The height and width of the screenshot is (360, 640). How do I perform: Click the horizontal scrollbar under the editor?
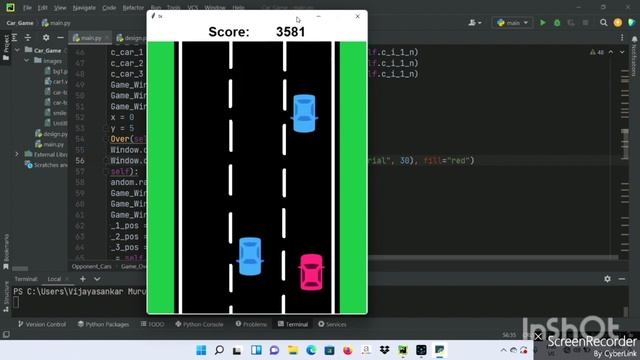click(x=493, y=258)
